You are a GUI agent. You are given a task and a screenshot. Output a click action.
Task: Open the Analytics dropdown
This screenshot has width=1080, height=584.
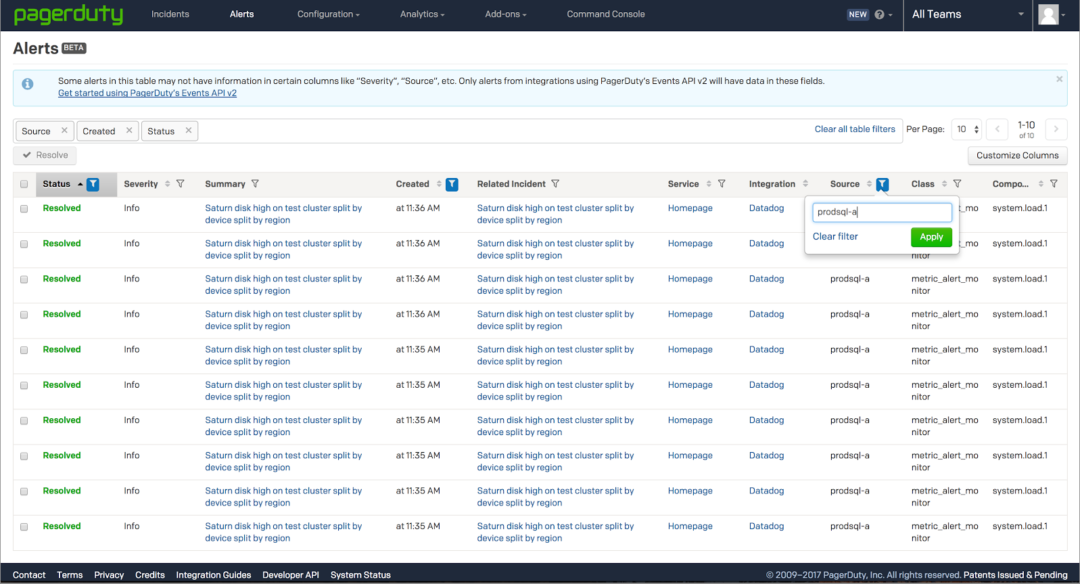tap(420, 14)
